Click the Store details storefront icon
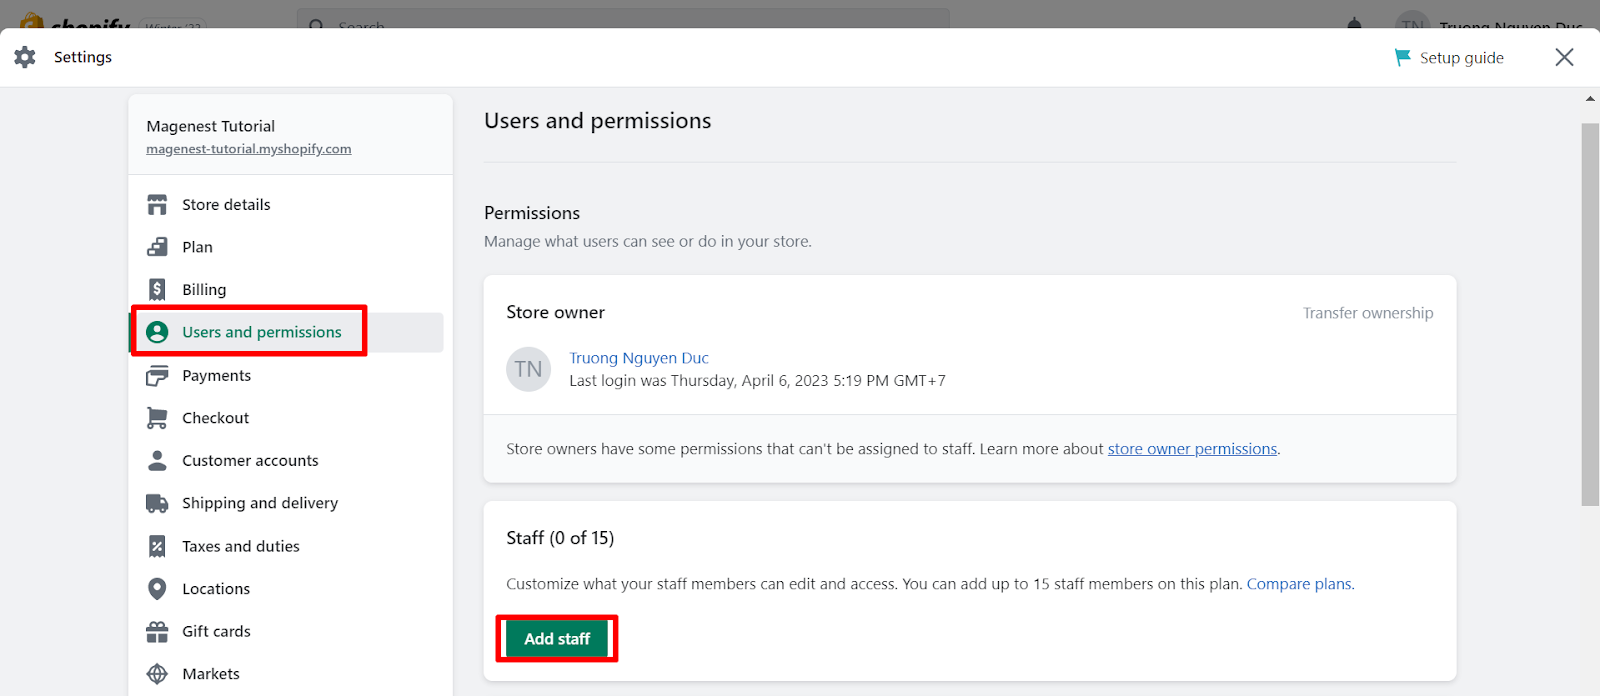Viewport: 1600px width, 696px height. click(157, 205)
